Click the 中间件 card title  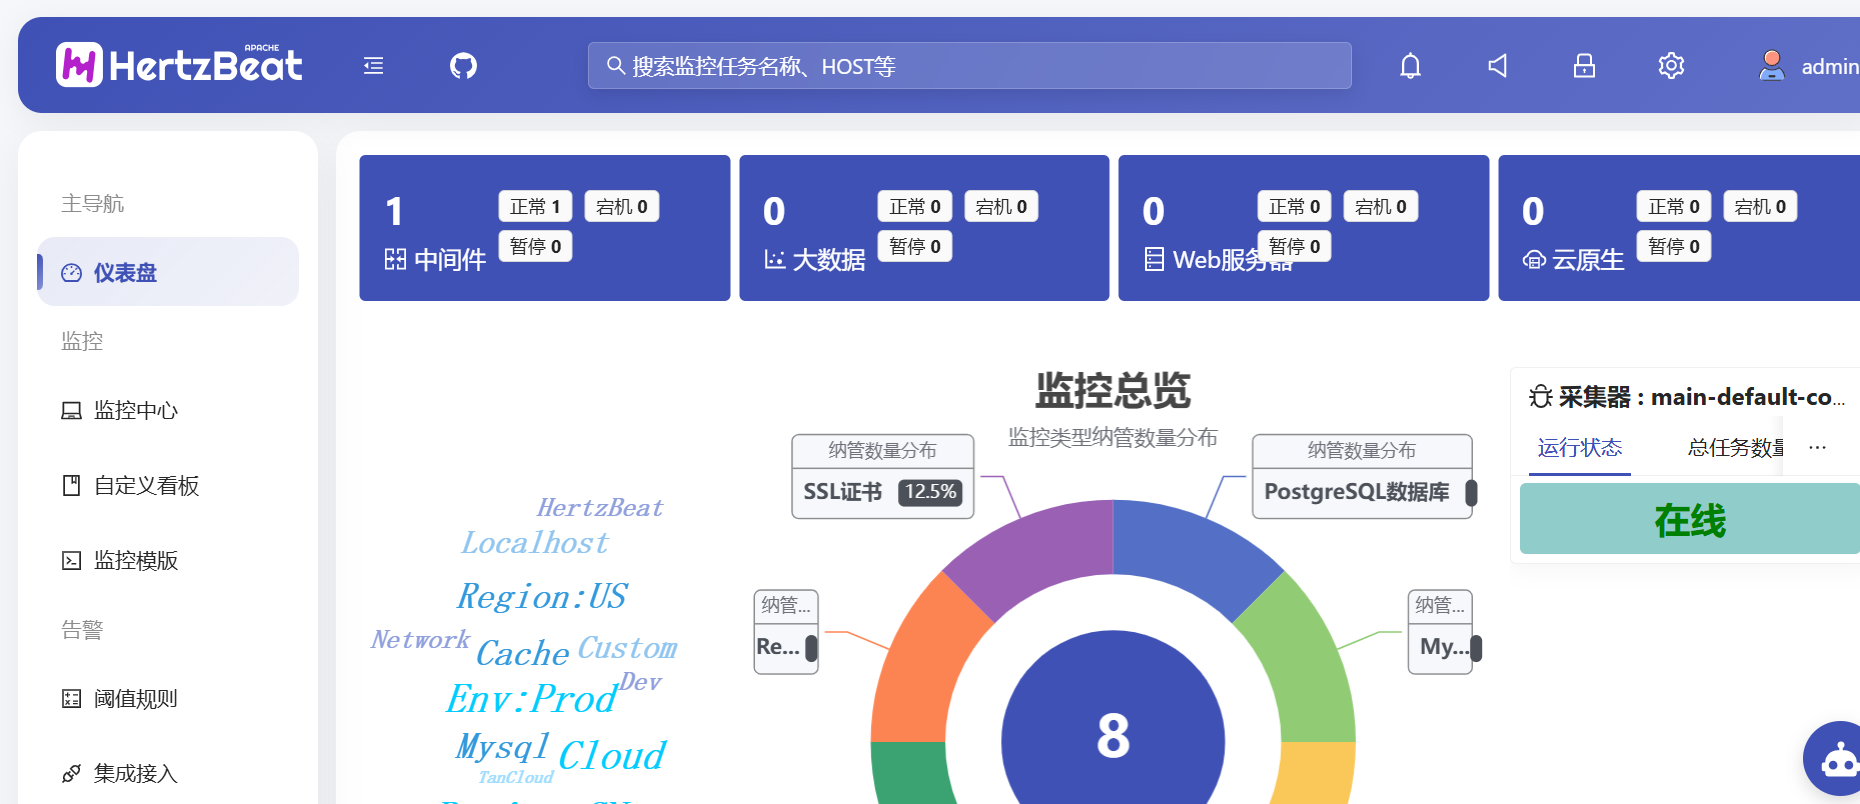tap(450, 260)
